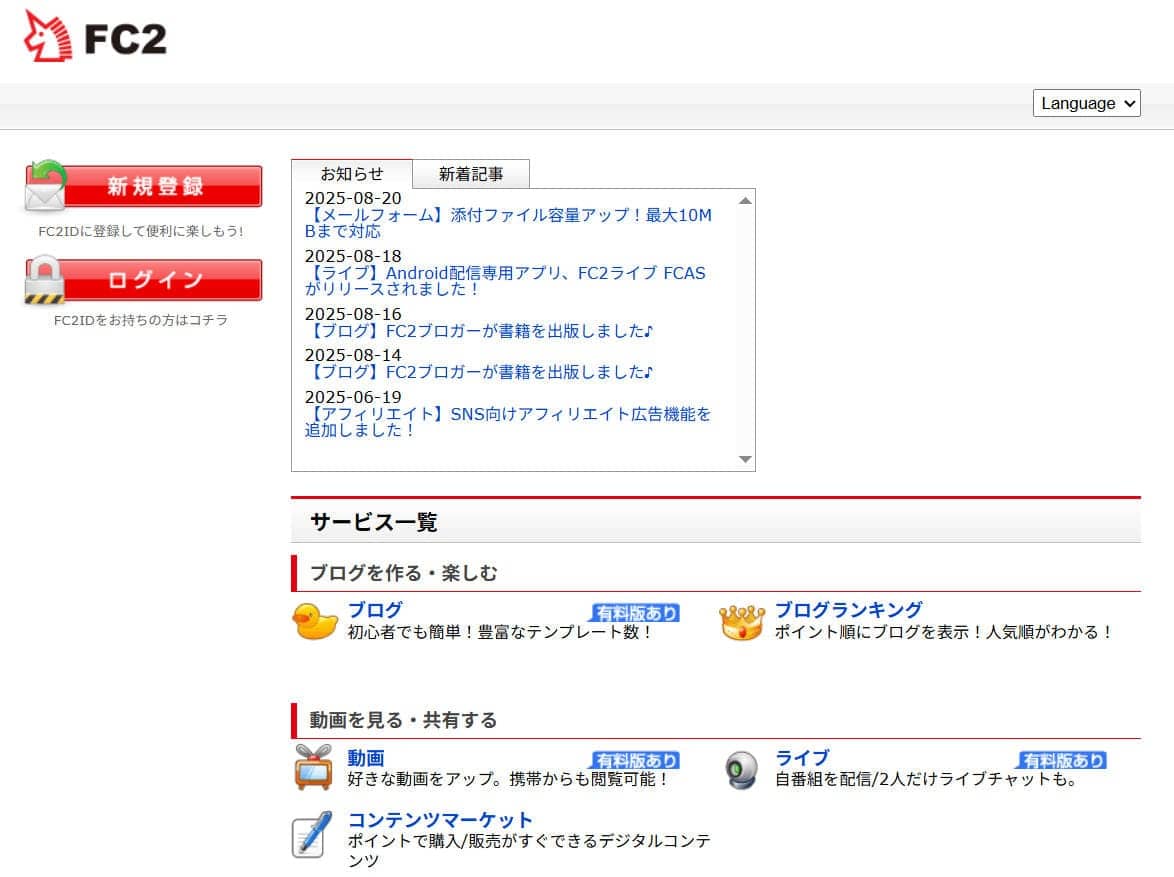
Task: Click the television 動画 icon
Action: pos(313,768)
